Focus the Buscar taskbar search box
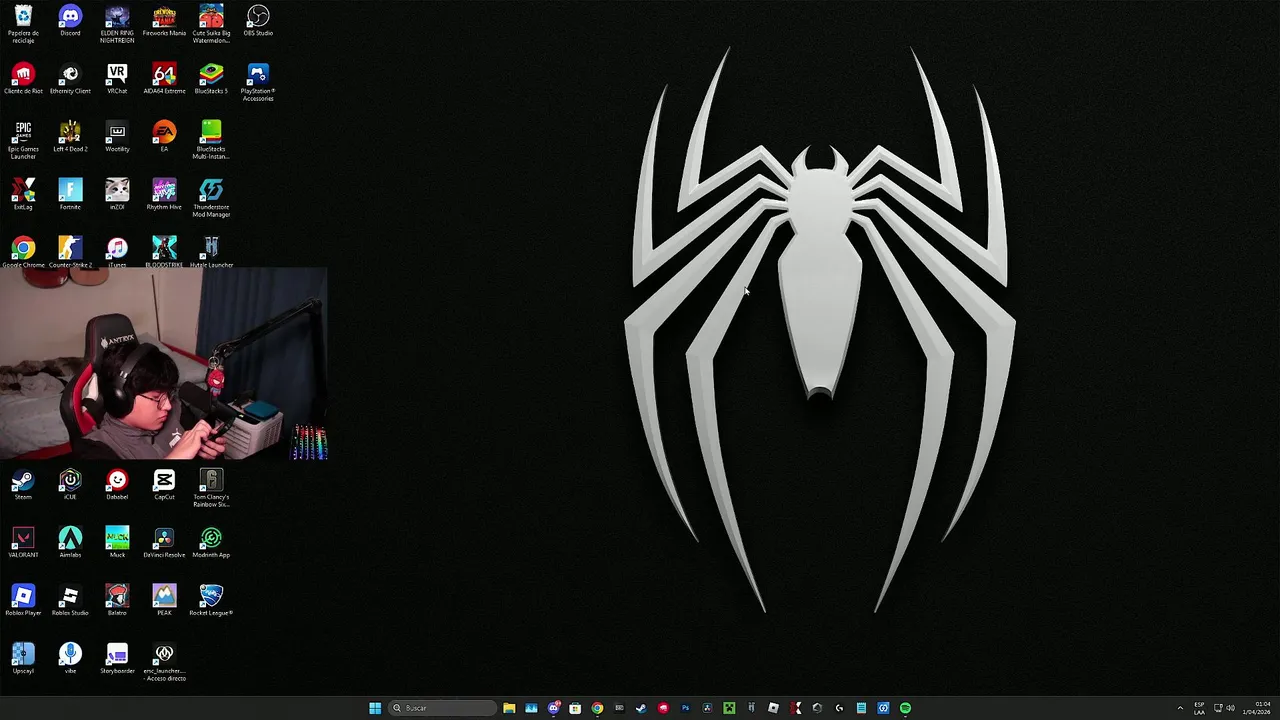The image size is (1280, 720). (442, 708)
